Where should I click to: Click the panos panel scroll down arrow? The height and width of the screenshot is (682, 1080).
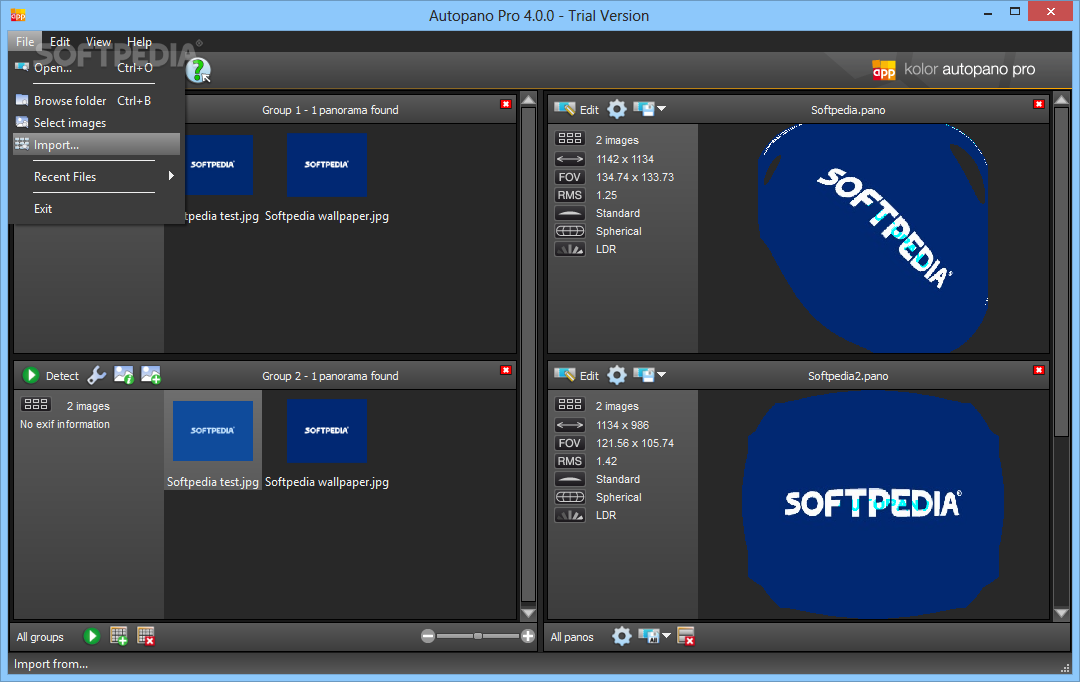click(x=1061, y=613)
